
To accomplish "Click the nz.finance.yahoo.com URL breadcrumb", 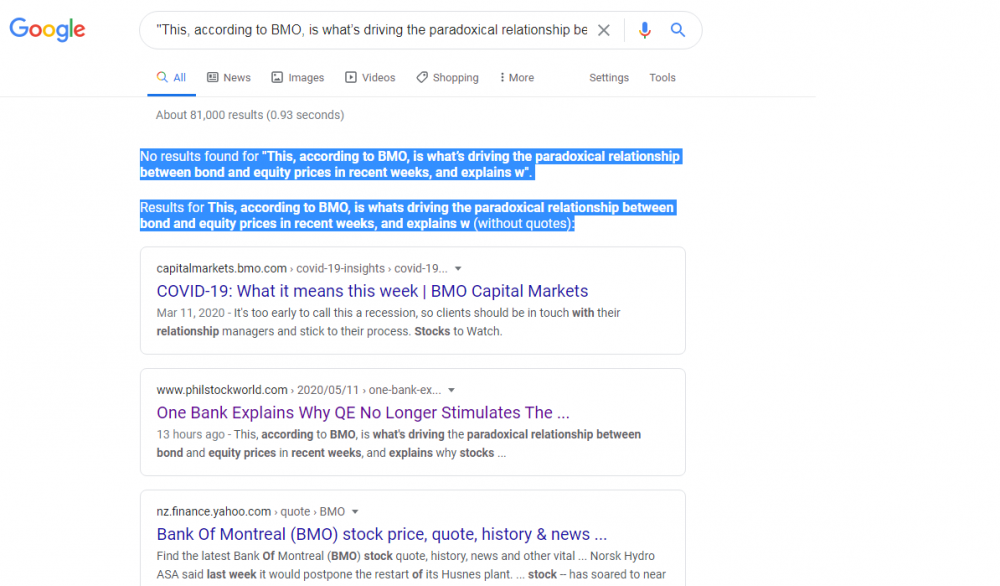I will (251, 511).
